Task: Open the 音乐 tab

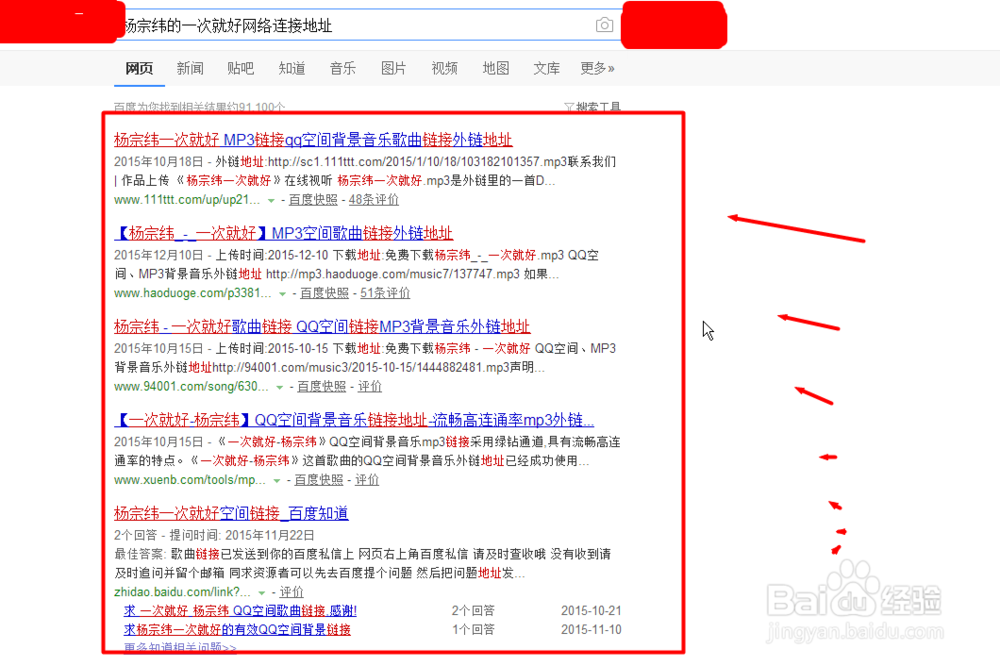Action: point(342,68)
